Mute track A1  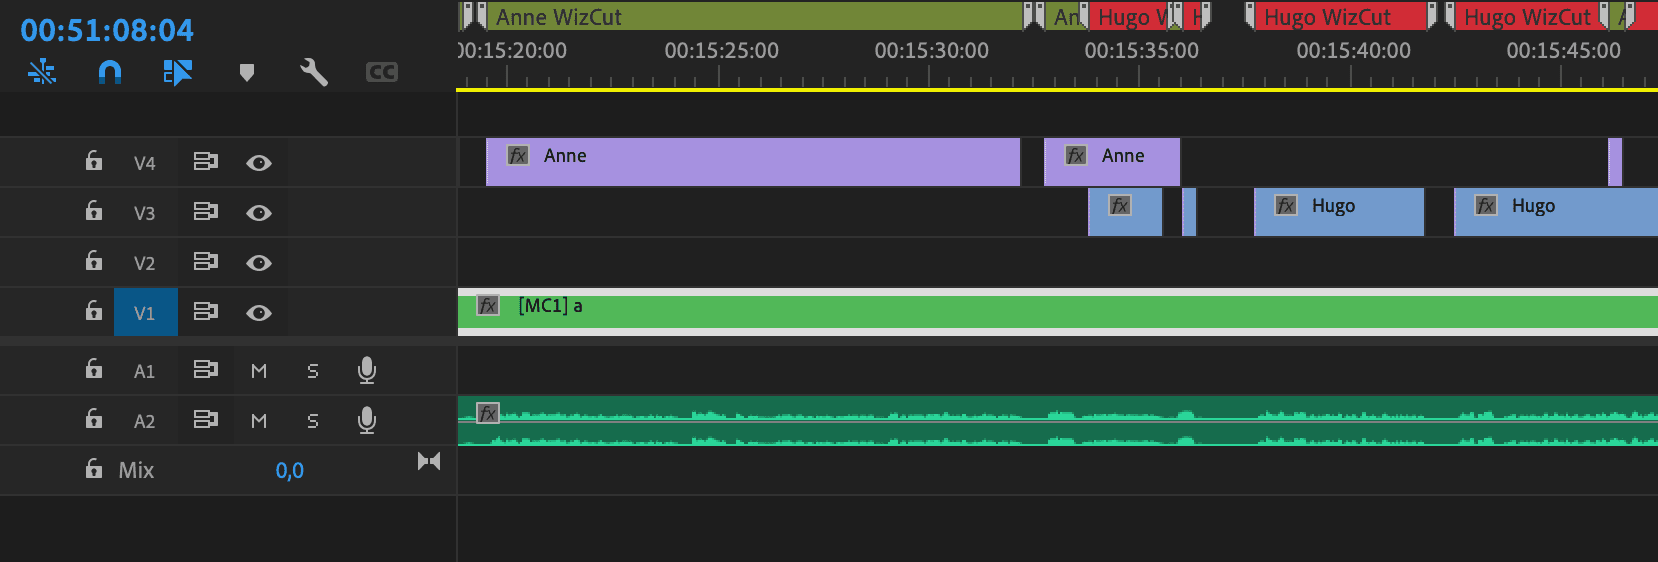coord(259,371)
